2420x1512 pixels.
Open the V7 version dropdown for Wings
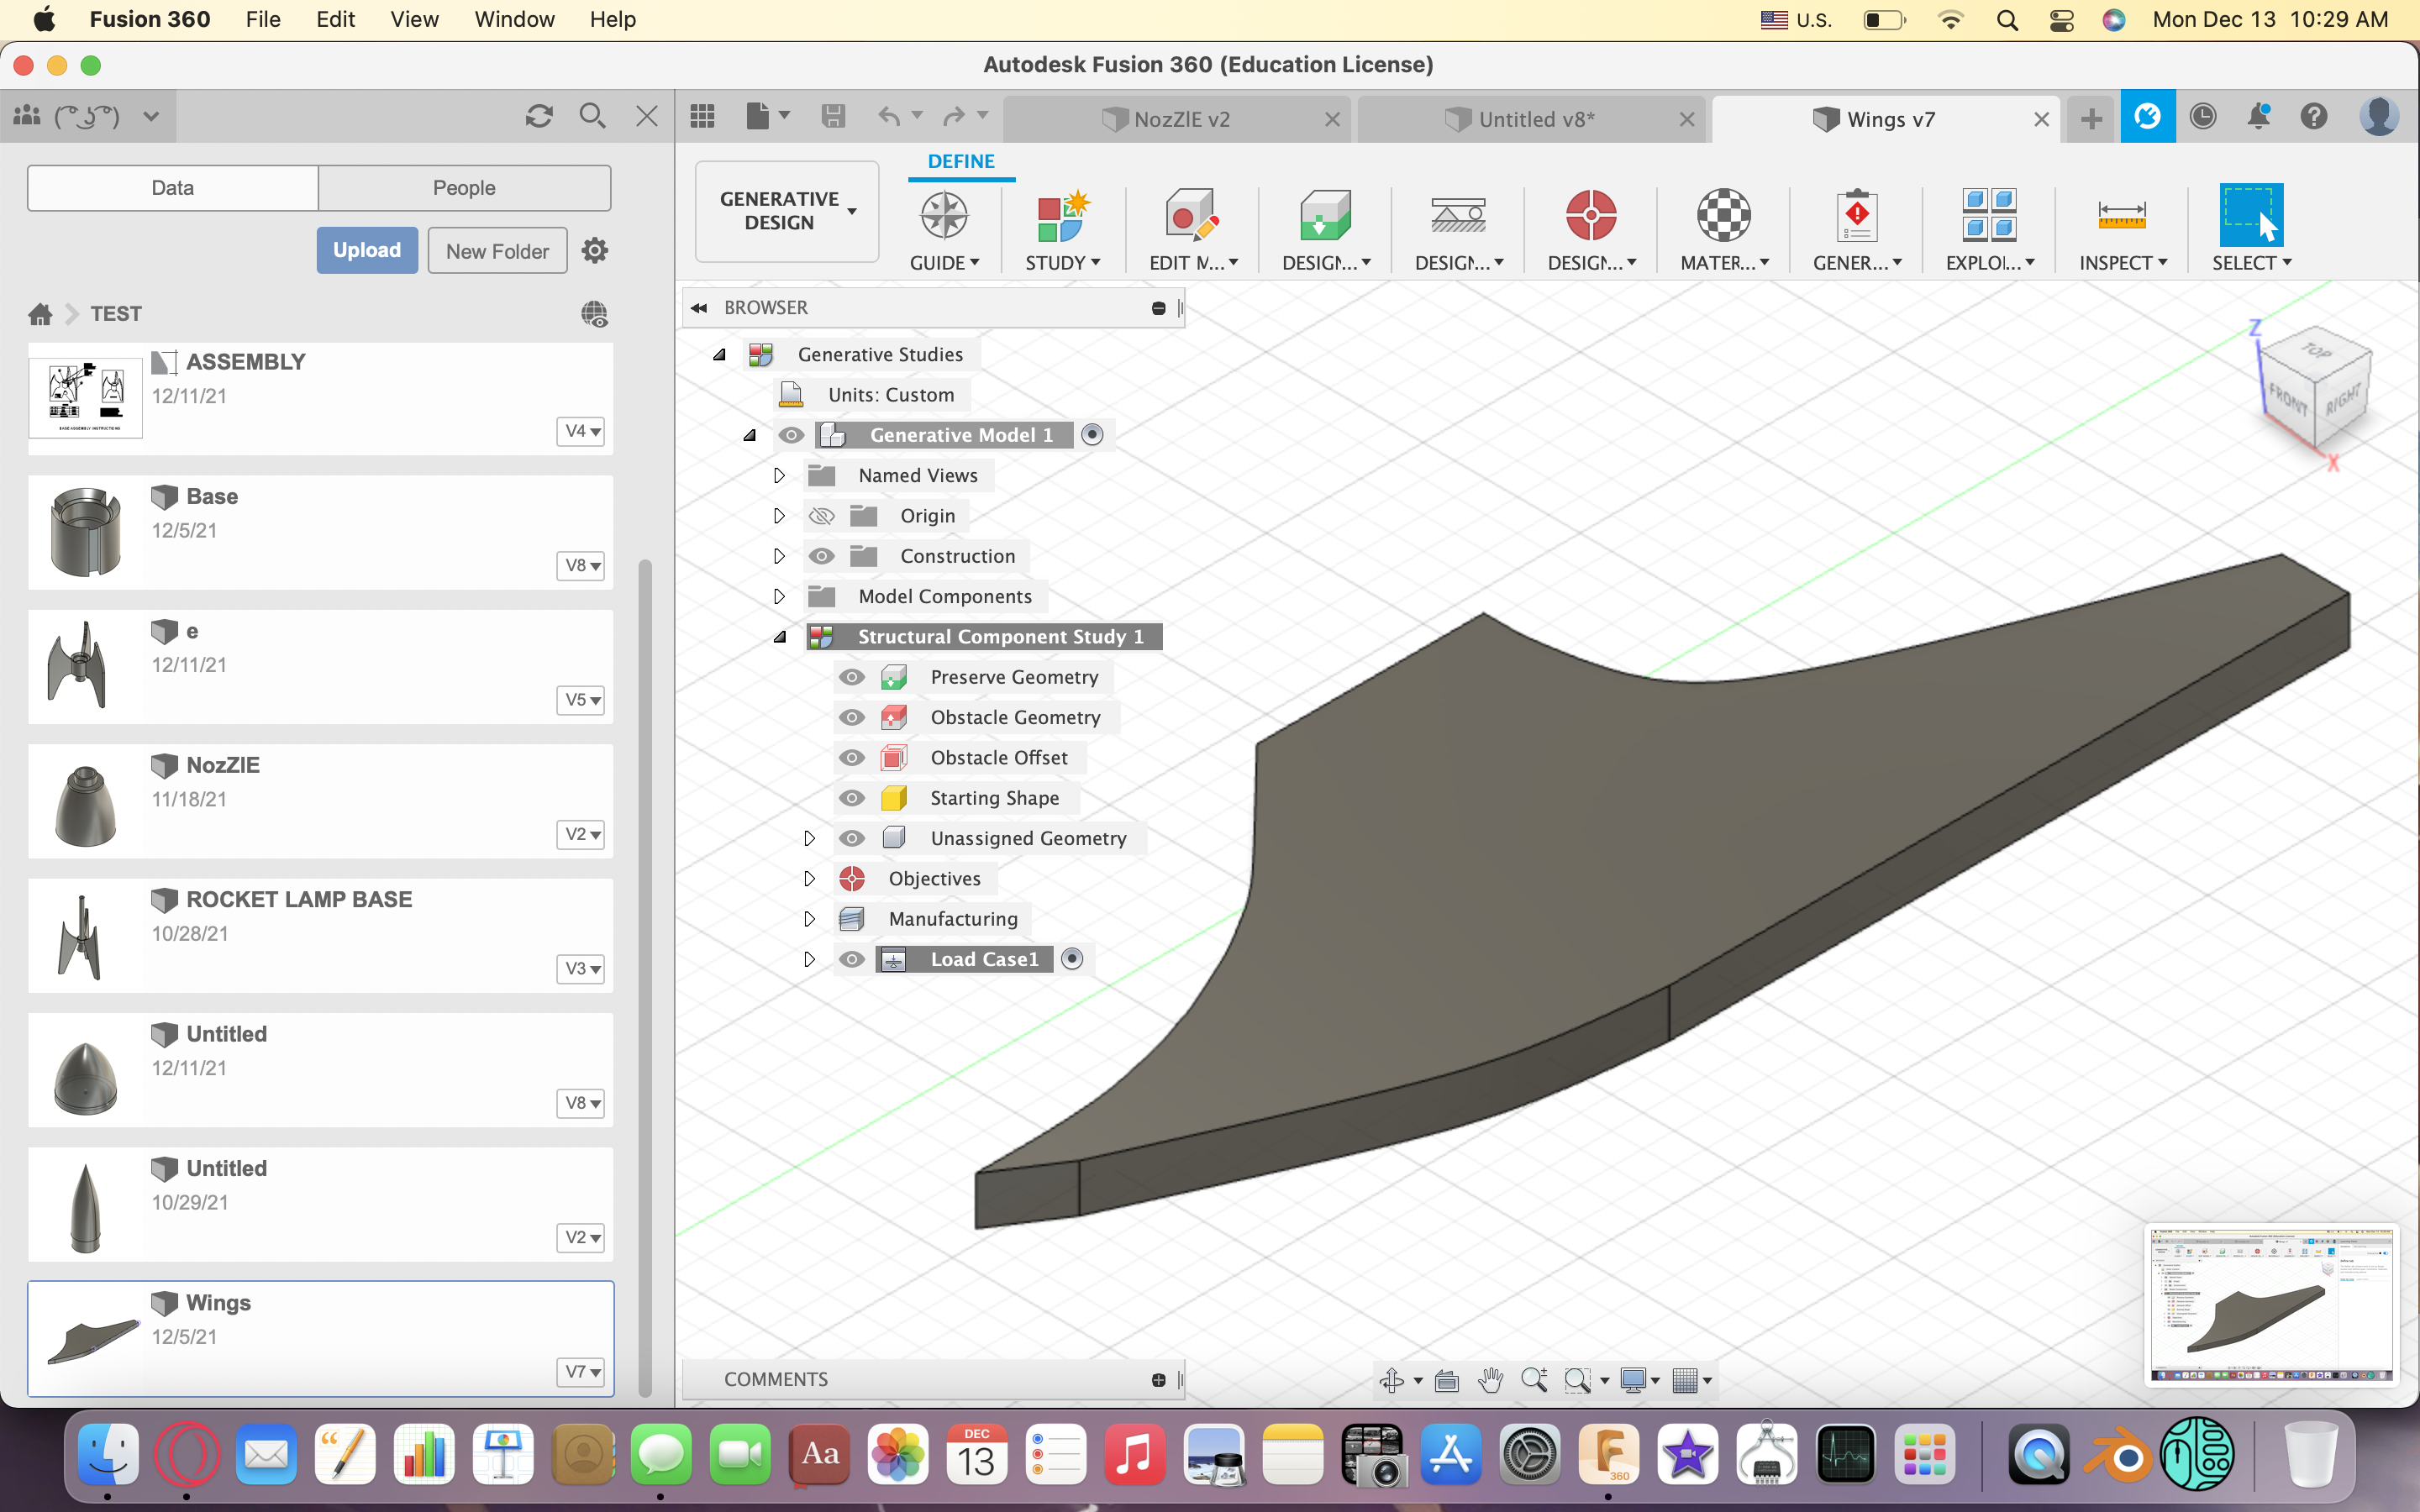pyautogui.click(x=580, y=1371)
